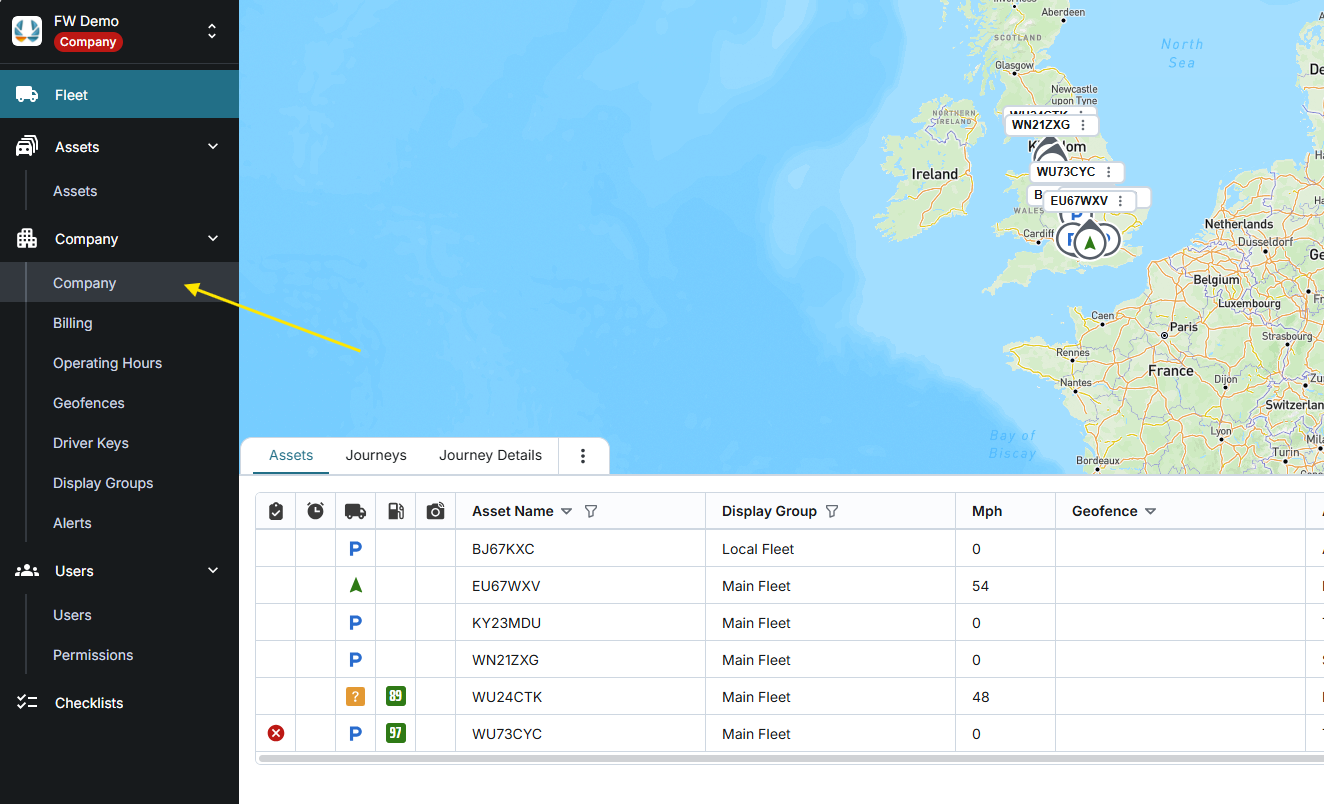Click the checklist status column header icon
Screen dimensions: 1324x804
[276, 511]
